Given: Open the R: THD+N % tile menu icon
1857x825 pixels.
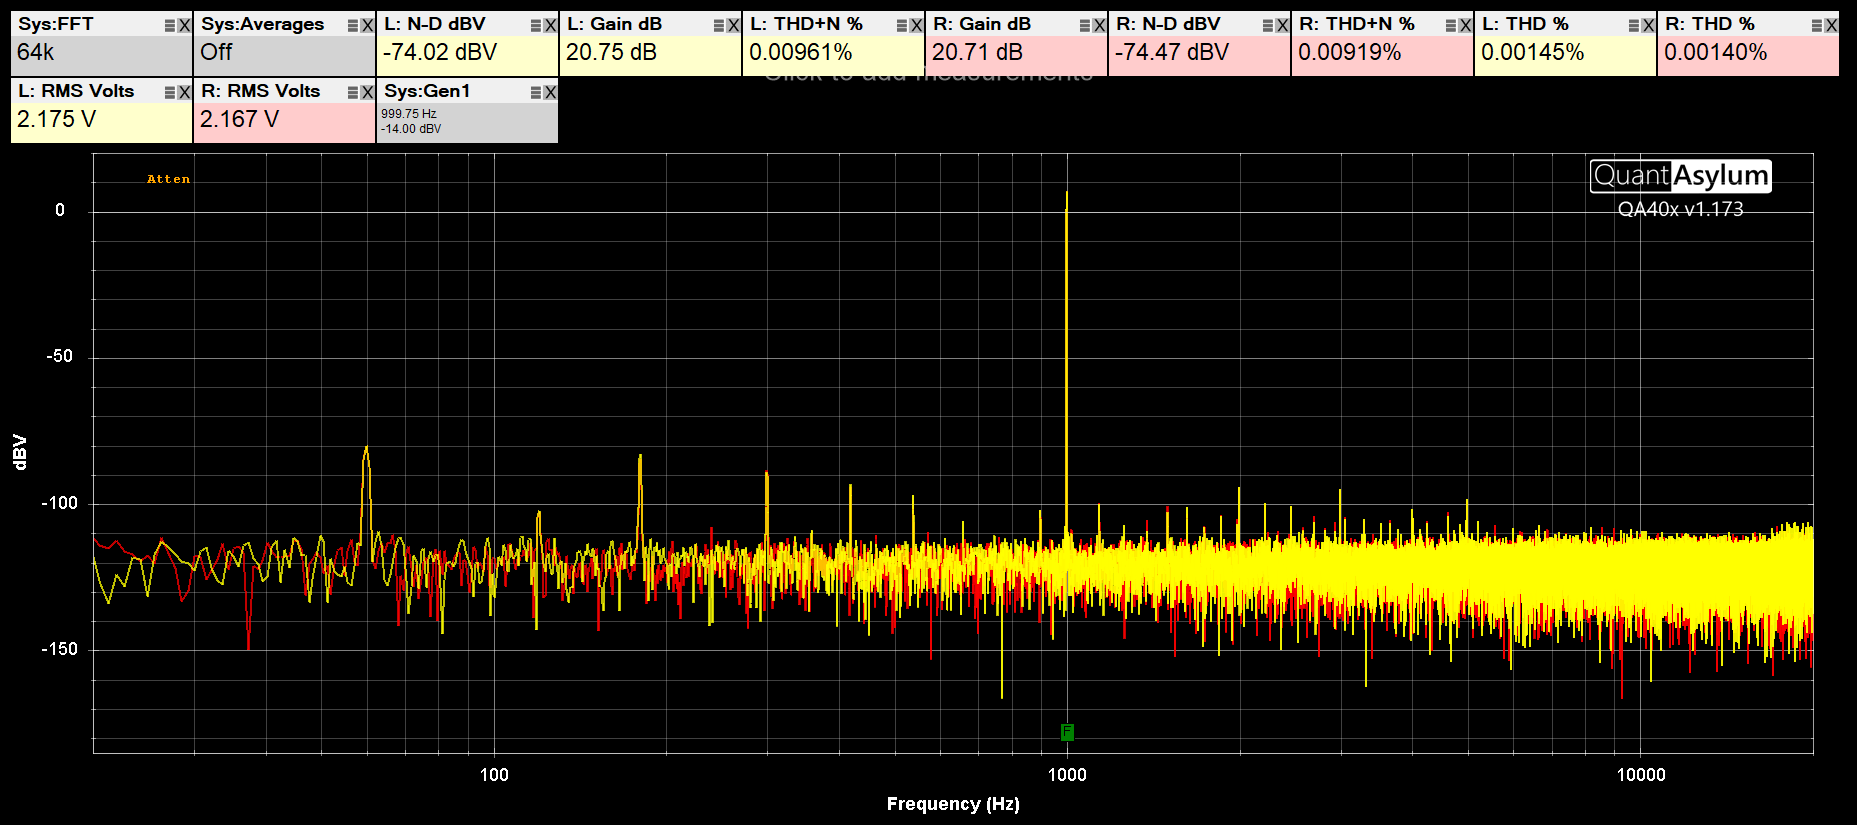Looking at the screenshot, I should coord(1451,25).
